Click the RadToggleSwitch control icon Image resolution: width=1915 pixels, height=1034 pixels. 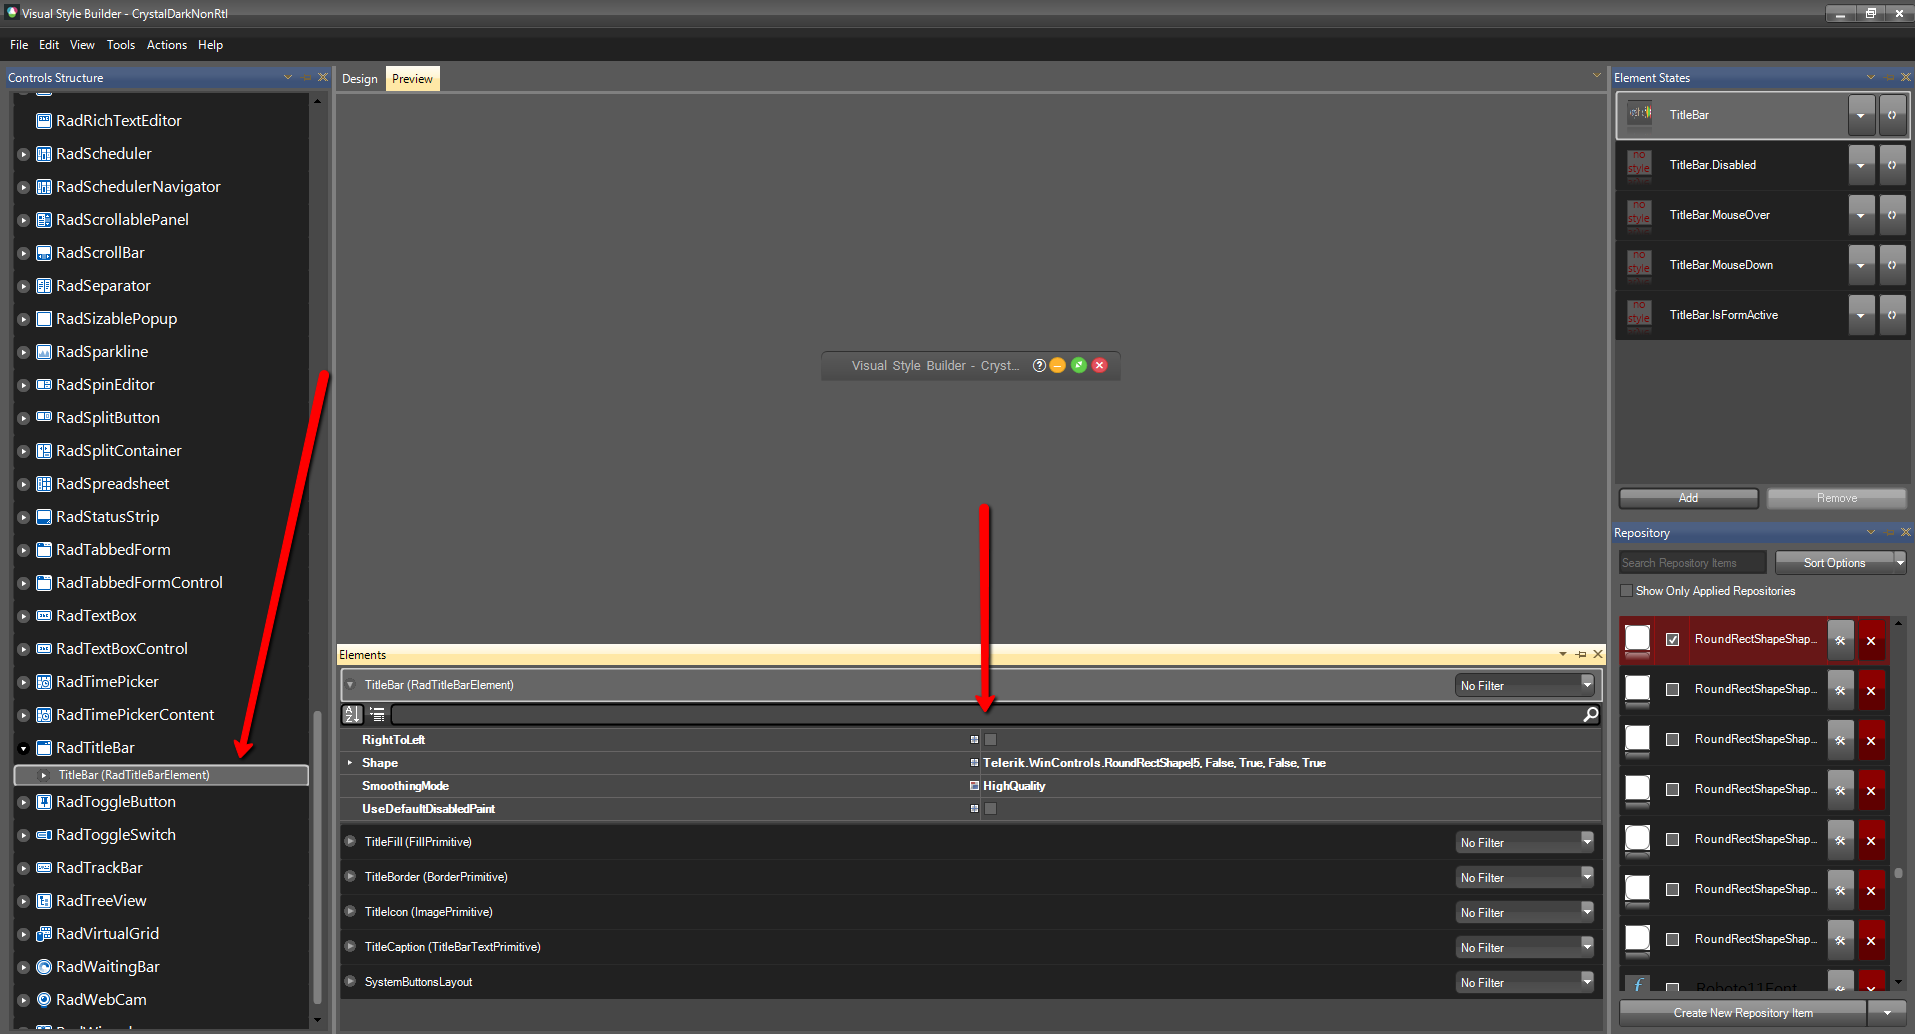click(44, 835)
